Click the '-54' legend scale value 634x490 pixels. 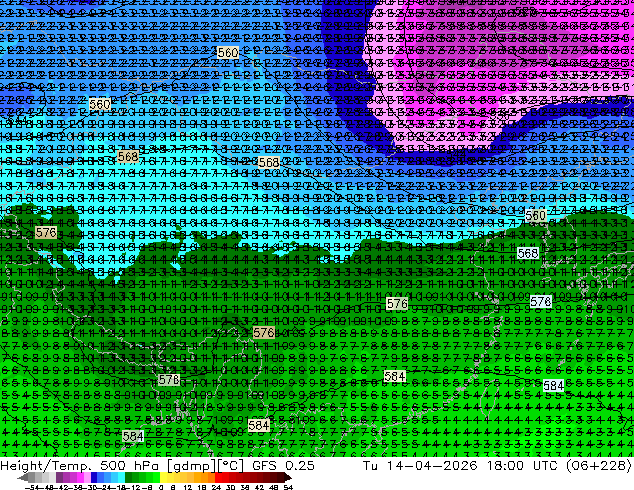[32, 487]
